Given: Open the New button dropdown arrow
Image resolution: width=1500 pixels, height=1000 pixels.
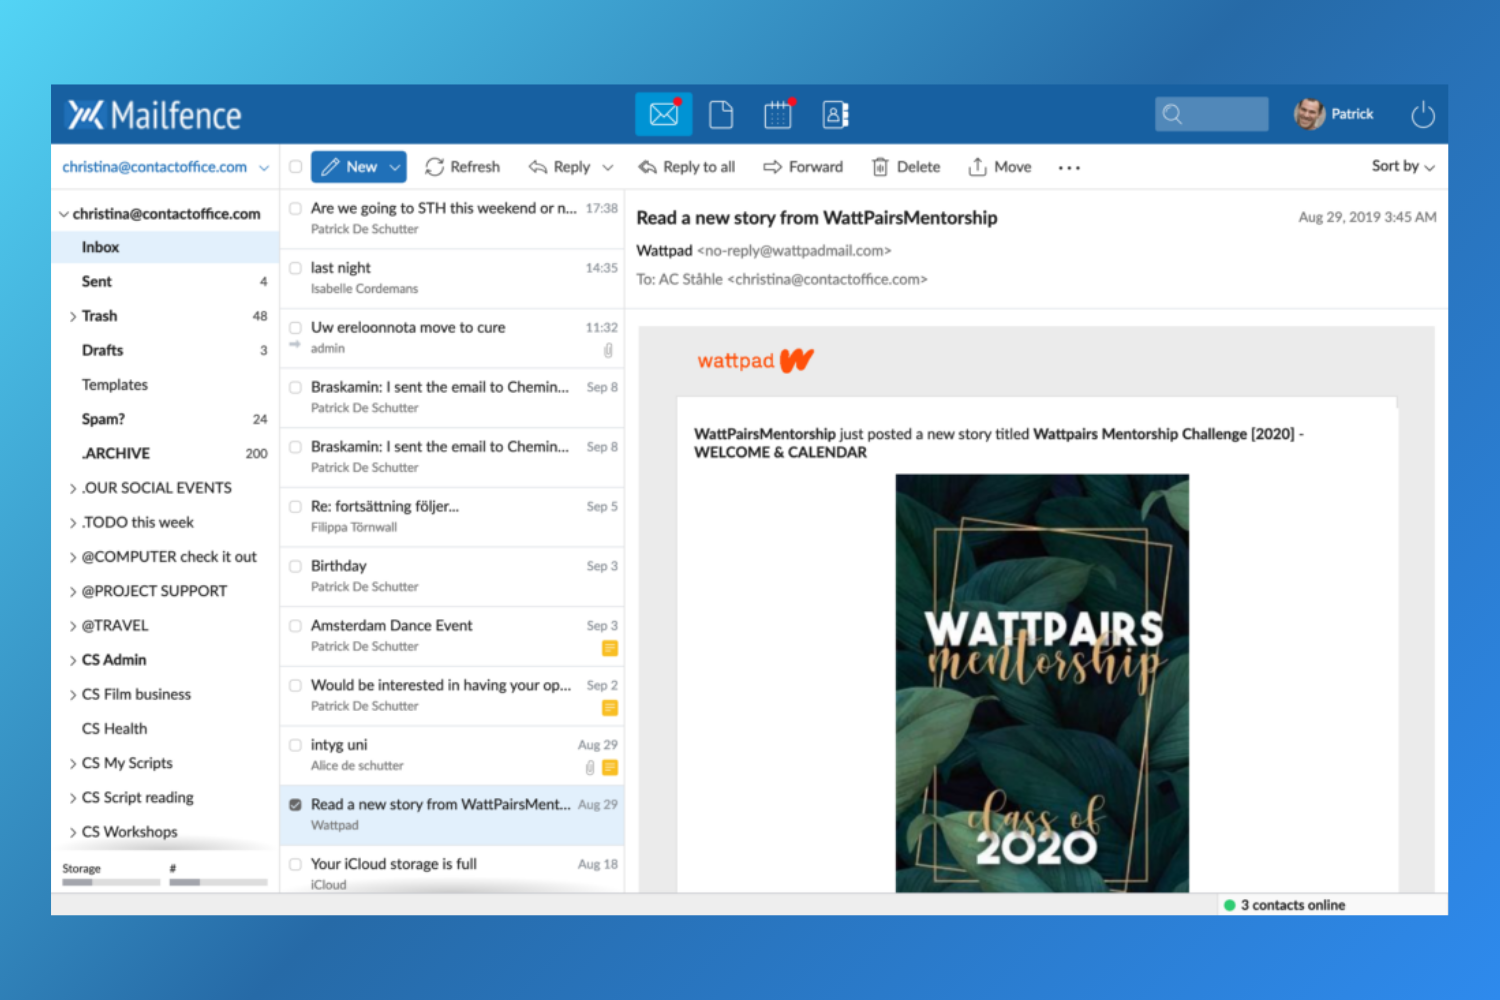Looking at the screenshot, I should [395, 167].
